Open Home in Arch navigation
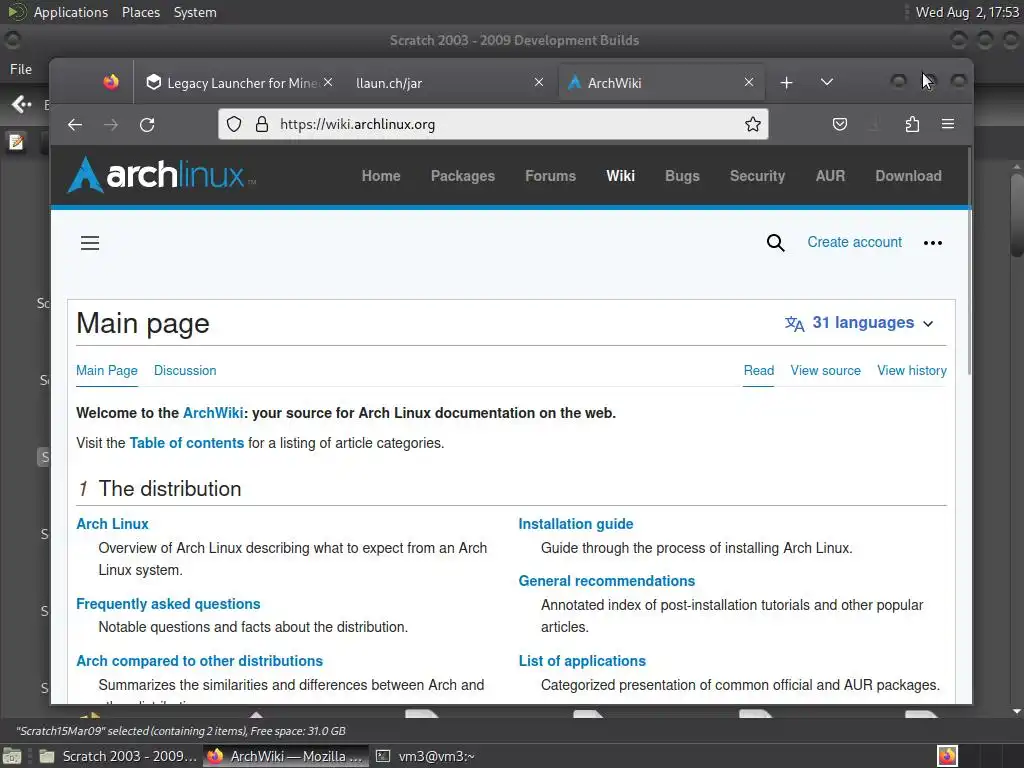Viewport: 1024px width, 768px height. [381, 176]
